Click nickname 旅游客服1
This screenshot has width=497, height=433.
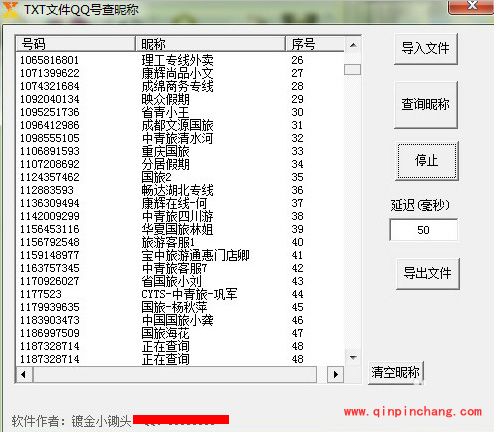tap(168, 242)
